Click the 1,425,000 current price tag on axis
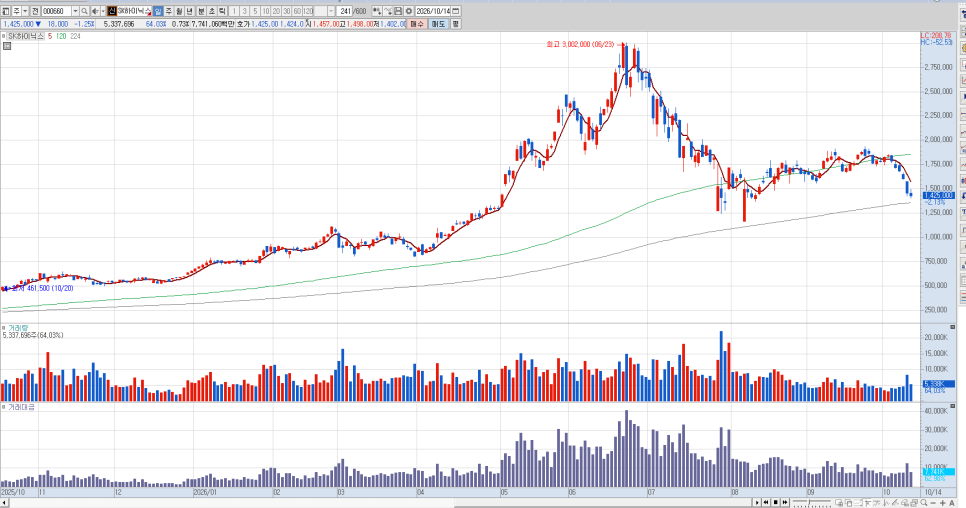Image resolution: width=966 pixels, height=508 pixels. click(938, 195)
